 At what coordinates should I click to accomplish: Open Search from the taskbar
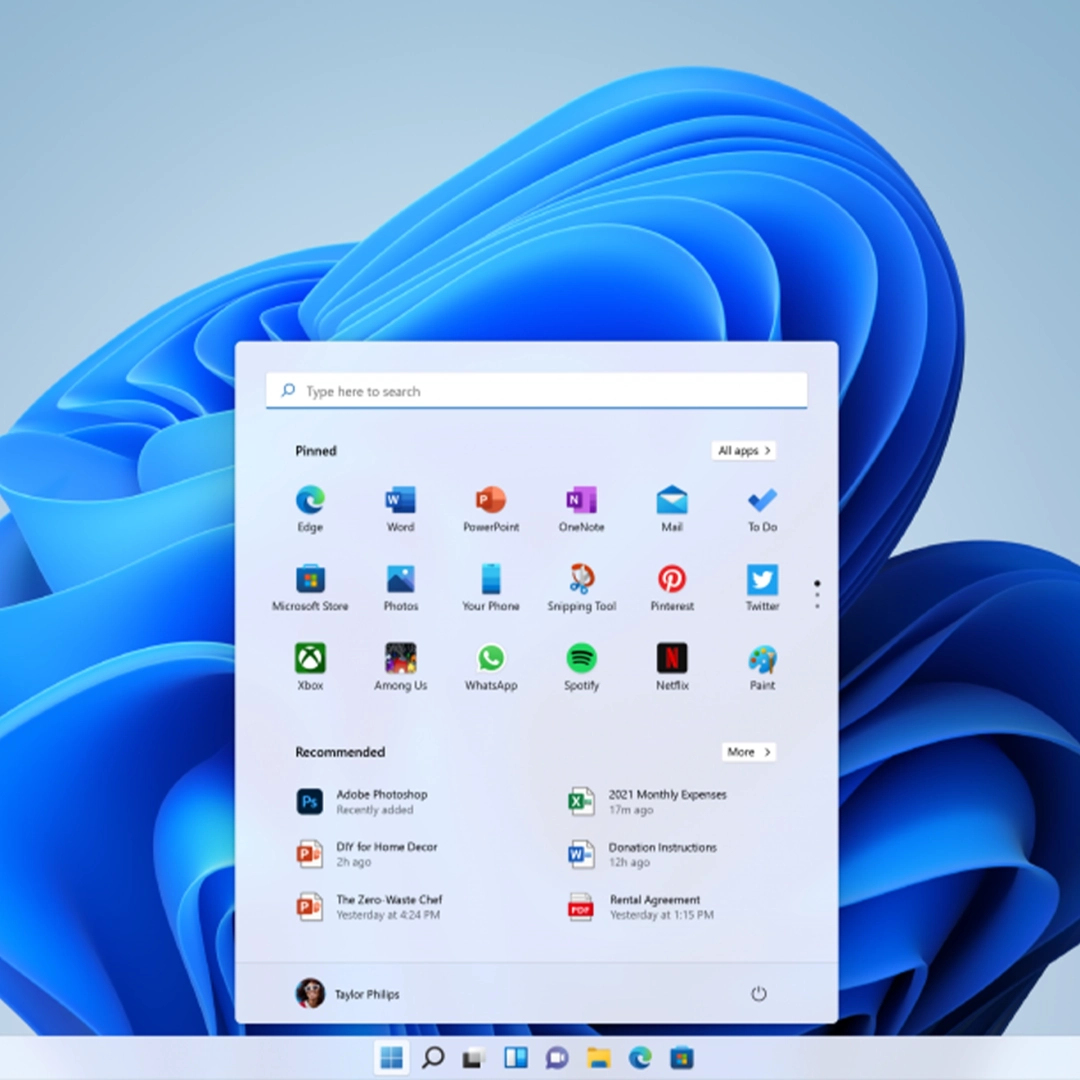[x=433, y=1057]
